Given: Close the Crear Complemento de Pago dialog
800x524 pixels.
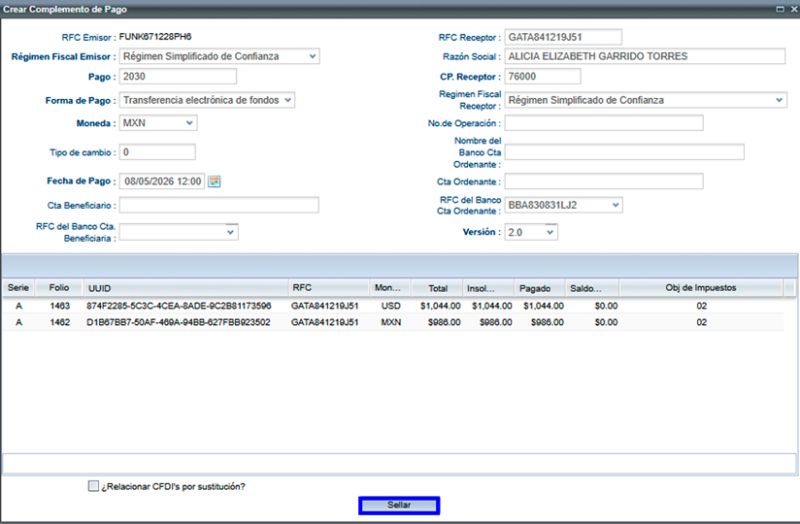Looking at the screenshot, I should (x=793, y=9).
